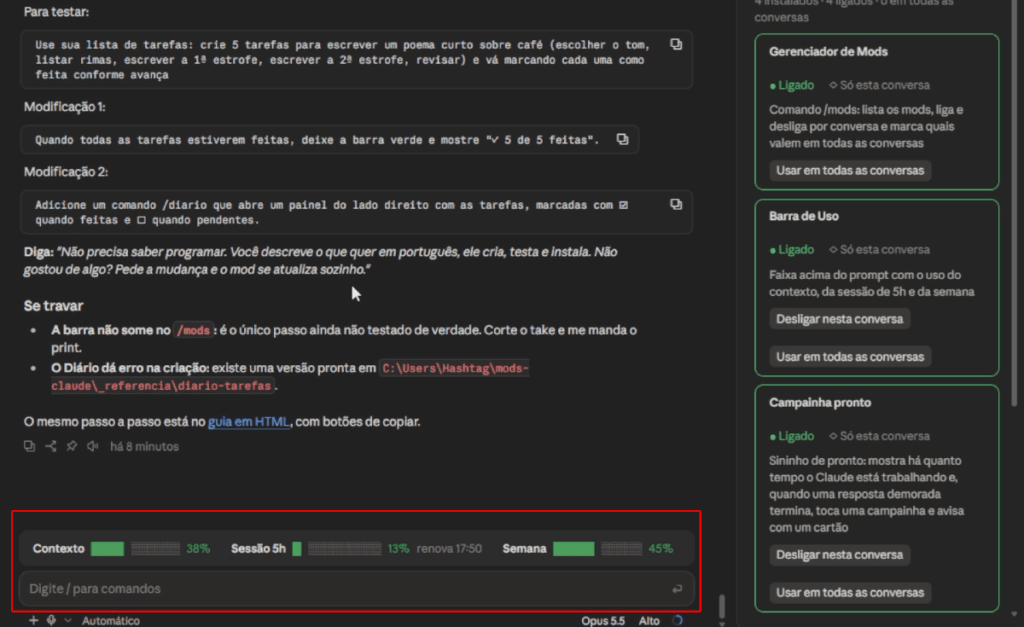The image size is (1024, 627).
Task: Pin the assistant message
Action: [x=72, y=446]
